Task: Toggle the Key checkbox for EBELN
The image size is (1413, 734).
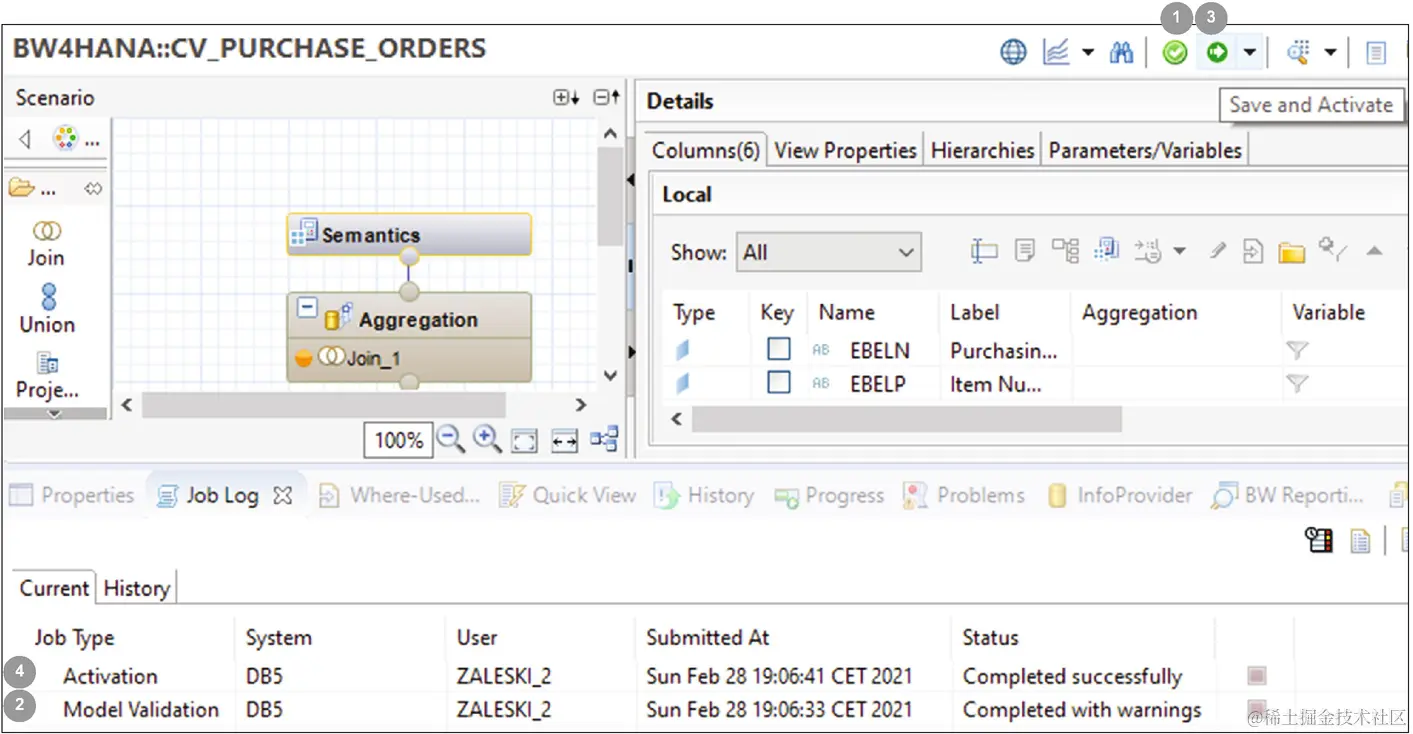Action: (x=778, y=349)
